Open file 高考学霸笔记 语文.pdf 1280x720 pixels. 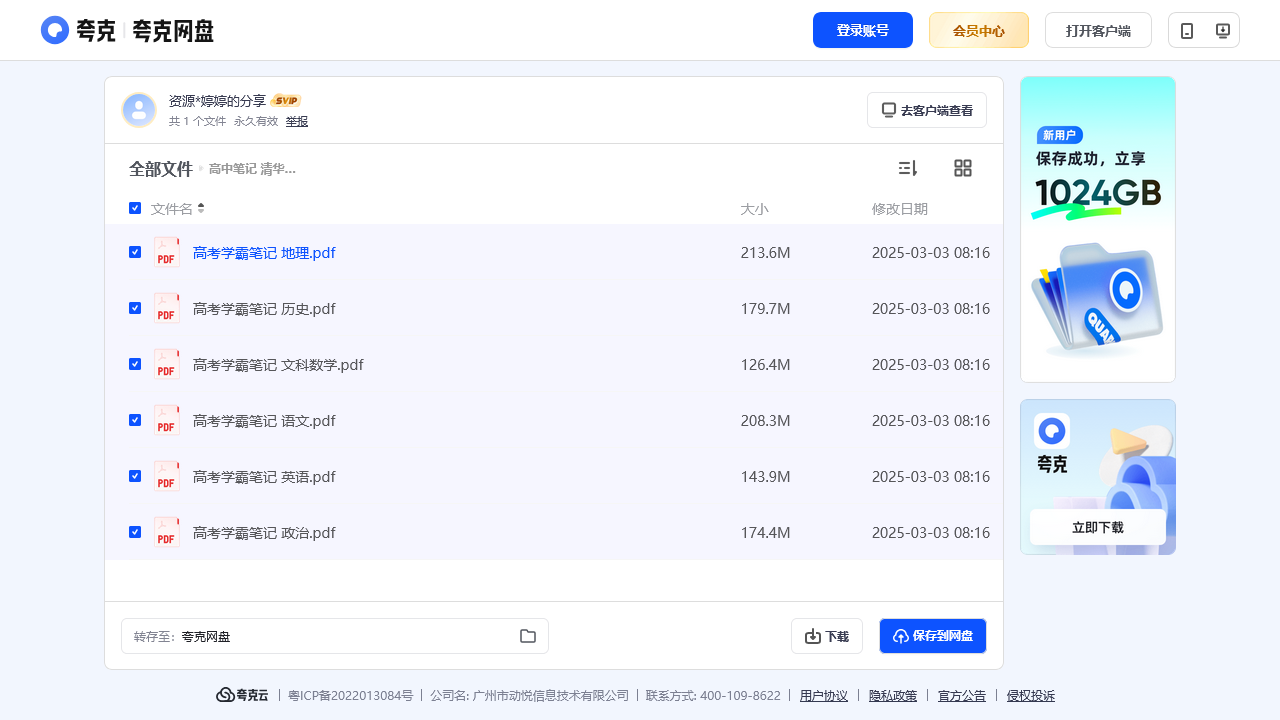click(264, 421)
